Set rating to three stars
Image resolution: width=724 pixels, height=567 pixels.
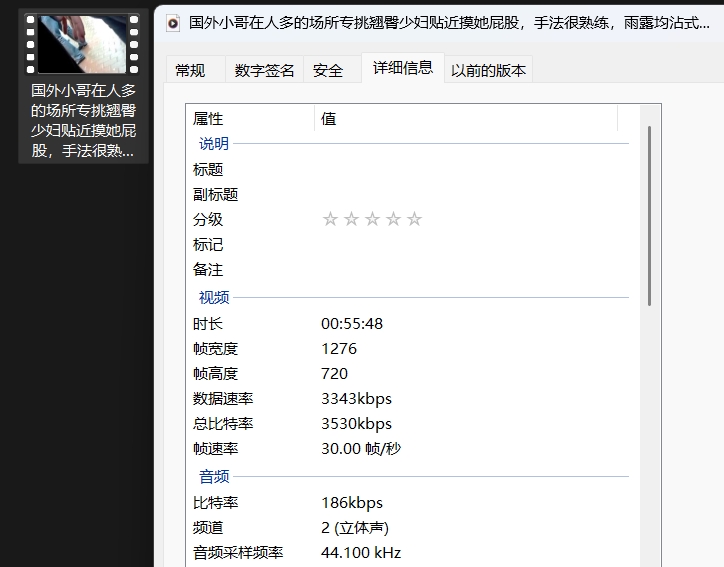pyautogui.click(x=372, y=219)
